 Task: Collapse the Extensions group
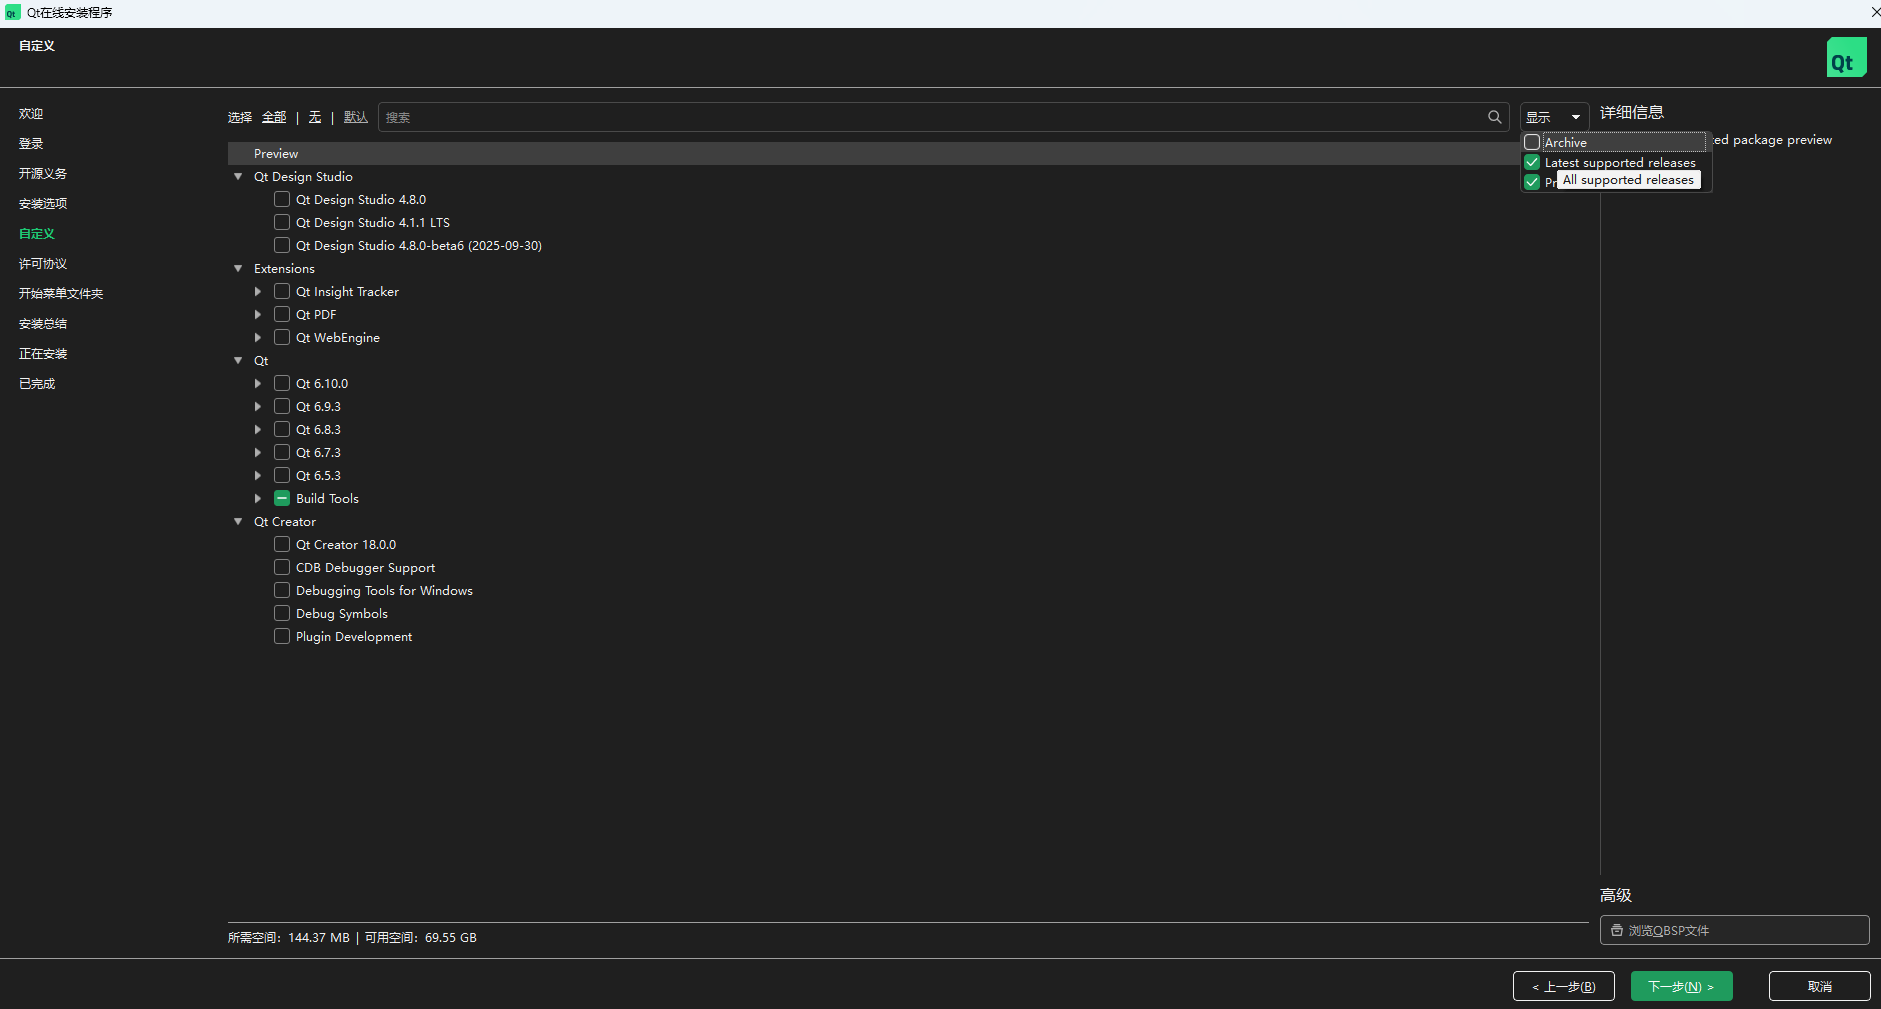(x=238, y=269)
